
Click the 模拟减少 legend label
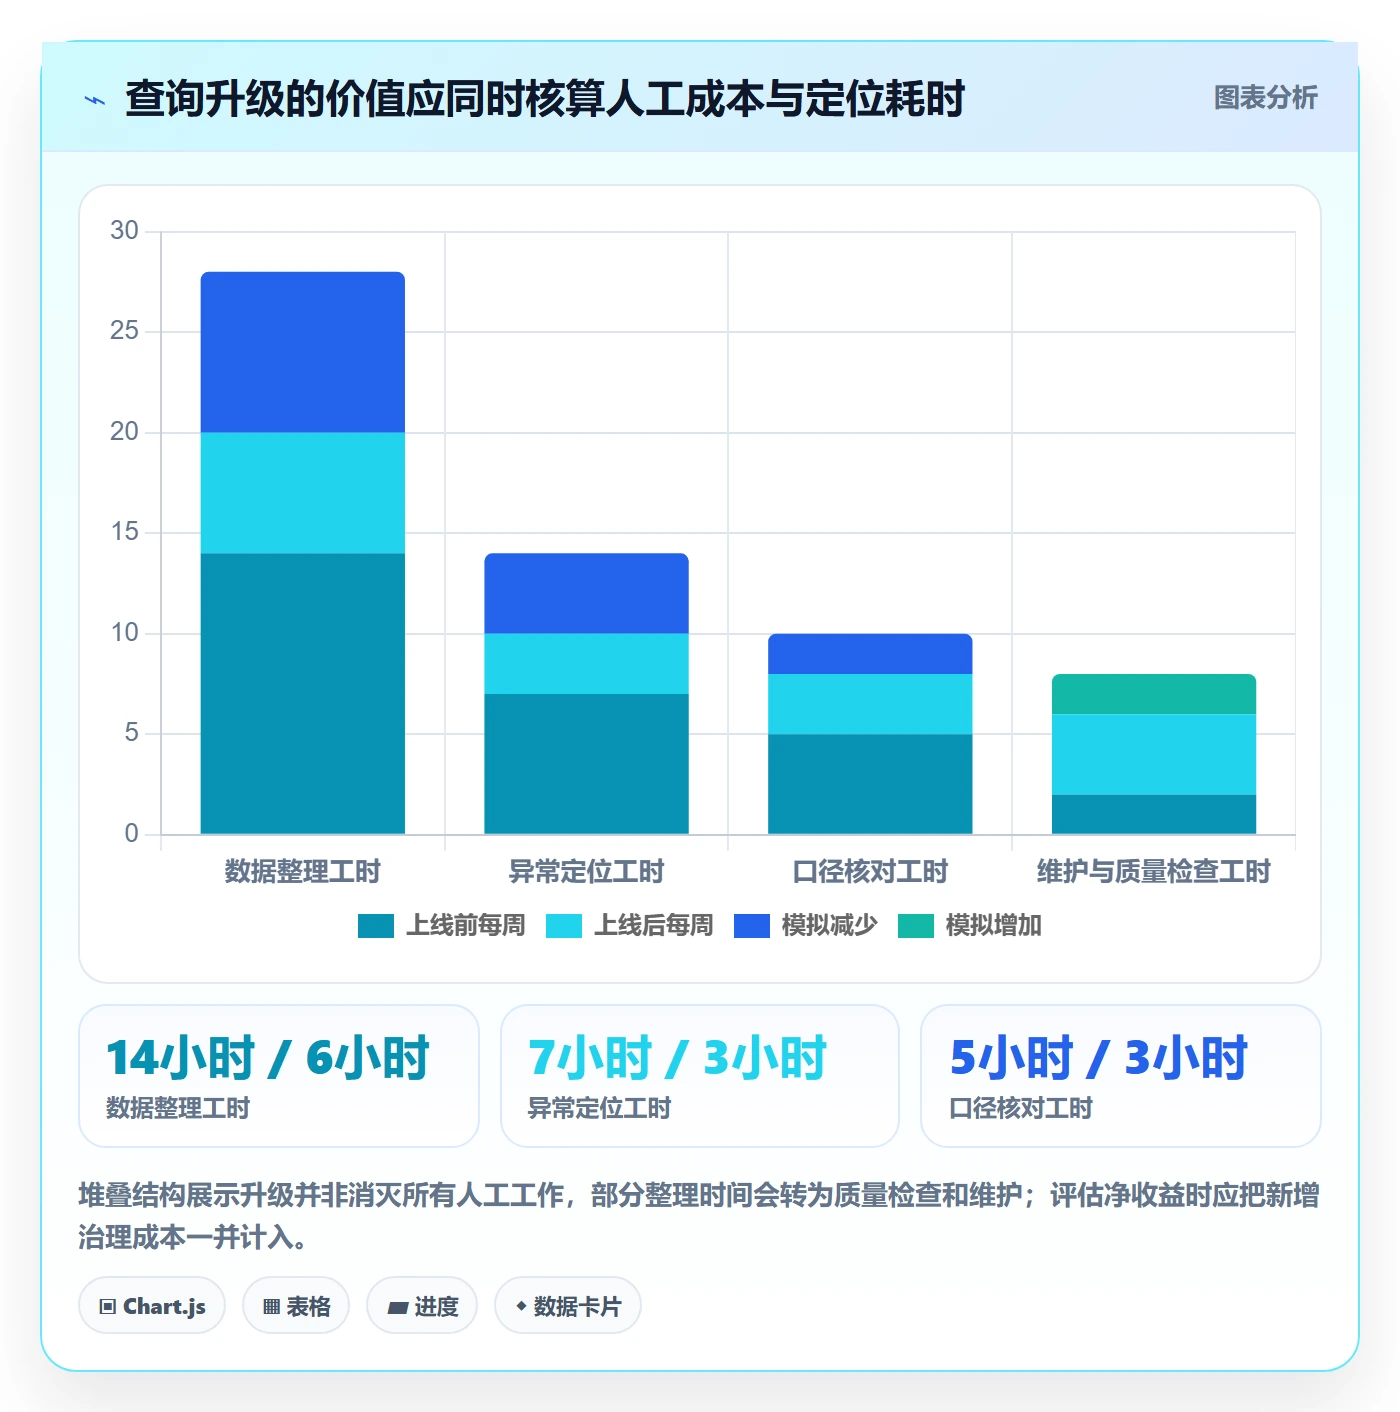829,926
